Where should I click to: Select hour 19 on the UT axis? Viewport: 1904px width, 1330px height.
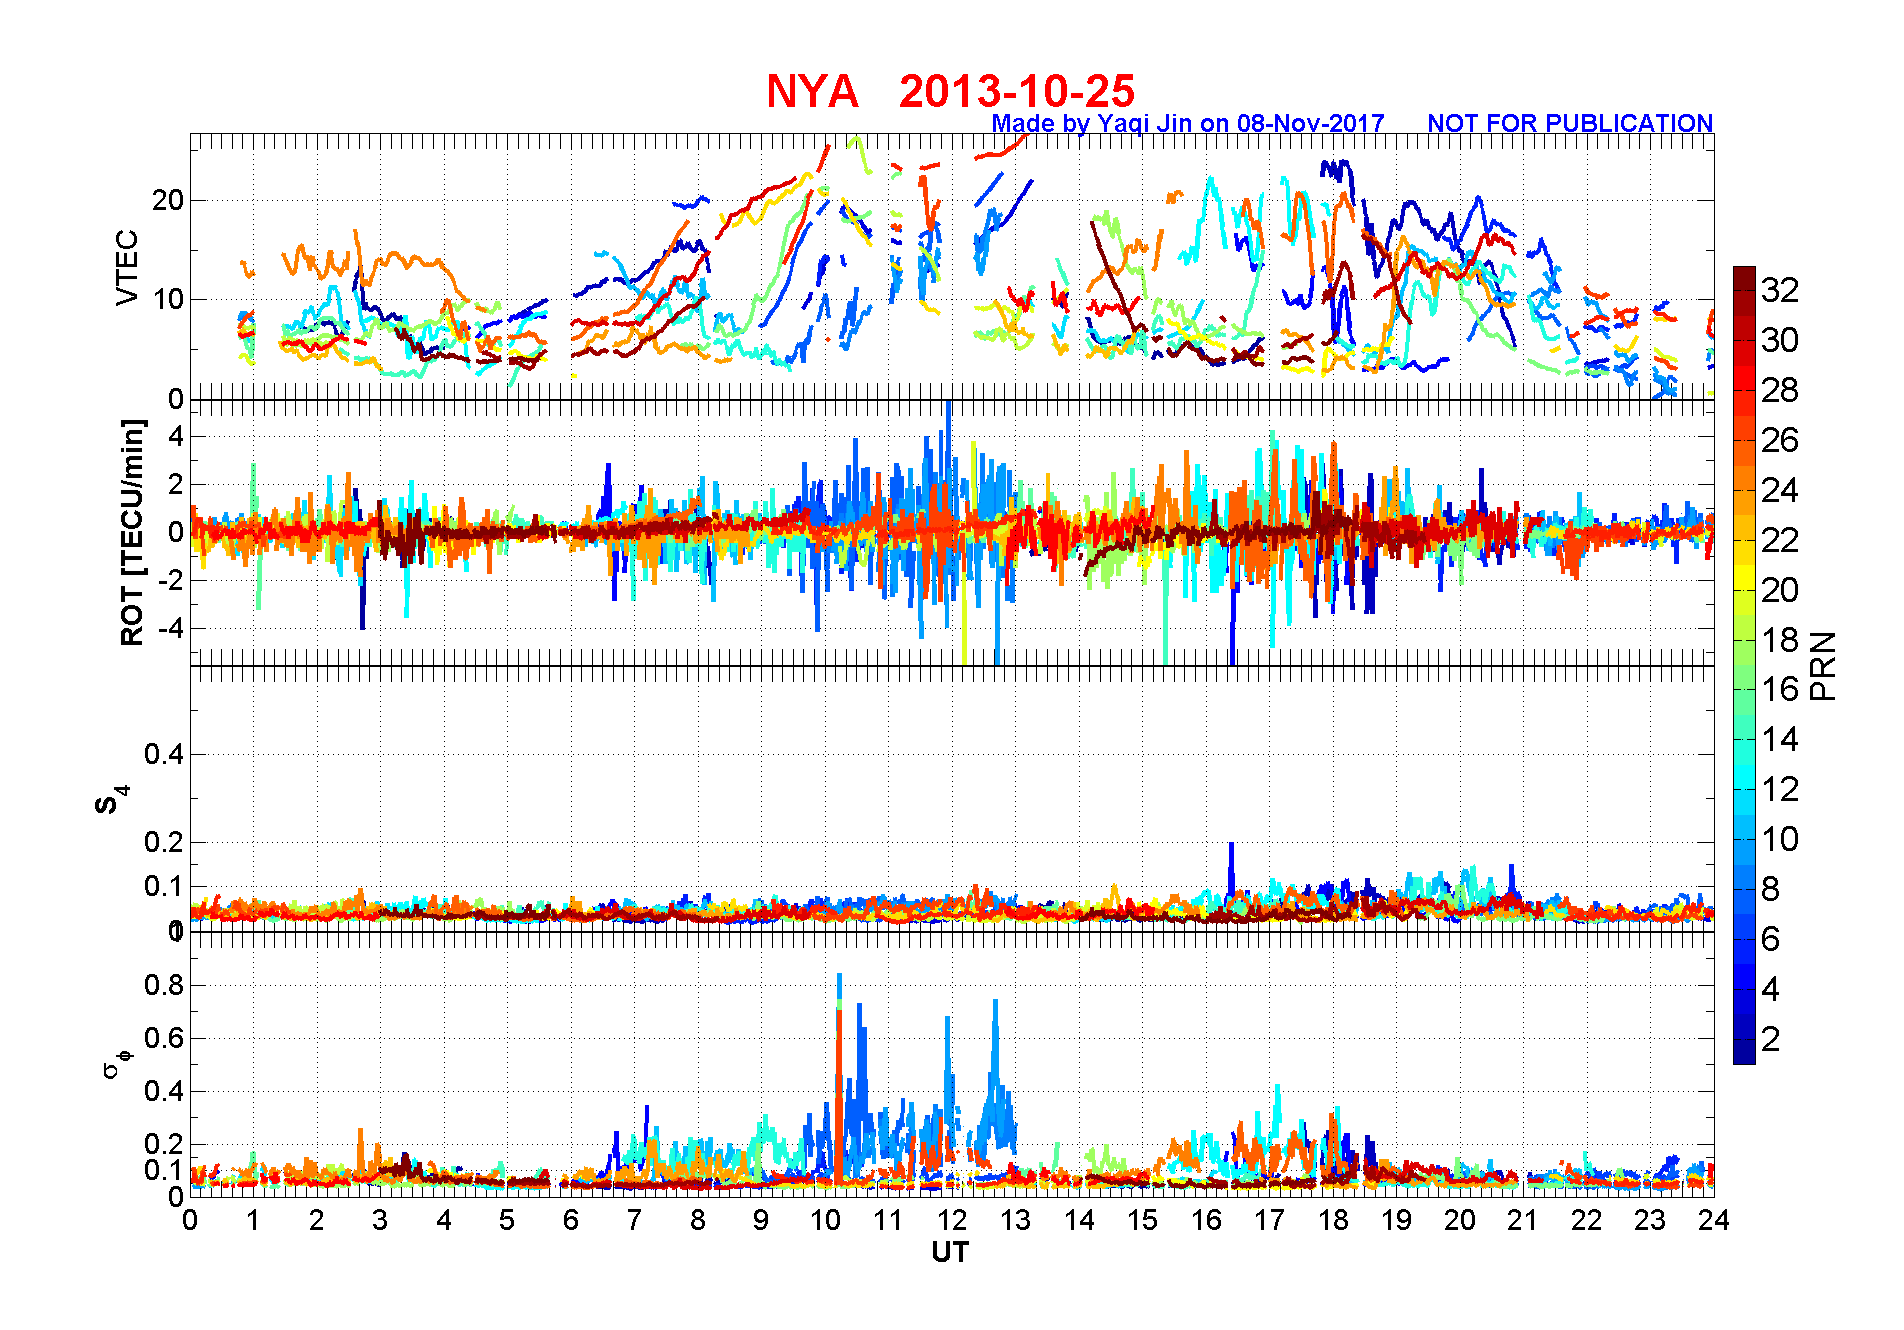(x=1396, y=1220)
